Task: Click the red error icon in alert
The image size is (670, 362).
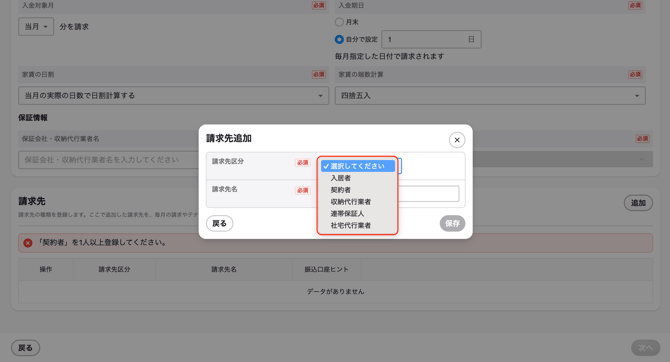Action: pyautogui.click(x=28, y=243)
